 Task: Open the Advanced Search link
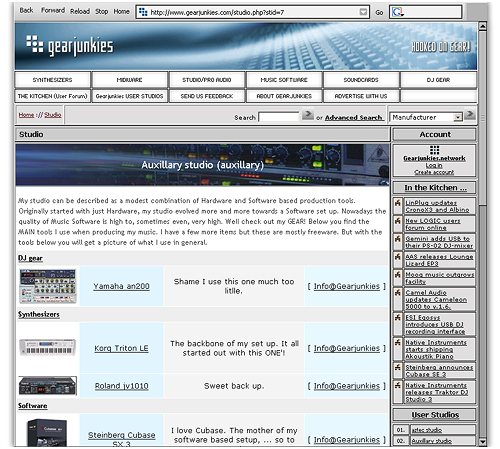click(353, 117)
